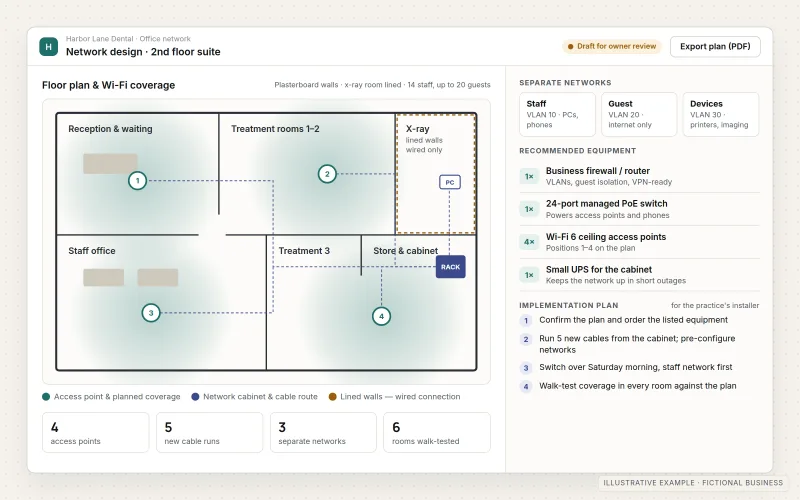This screenshot has width=800, height=500.
Task: Click 24-port managed PoE switch title
Action: (606, 204)
